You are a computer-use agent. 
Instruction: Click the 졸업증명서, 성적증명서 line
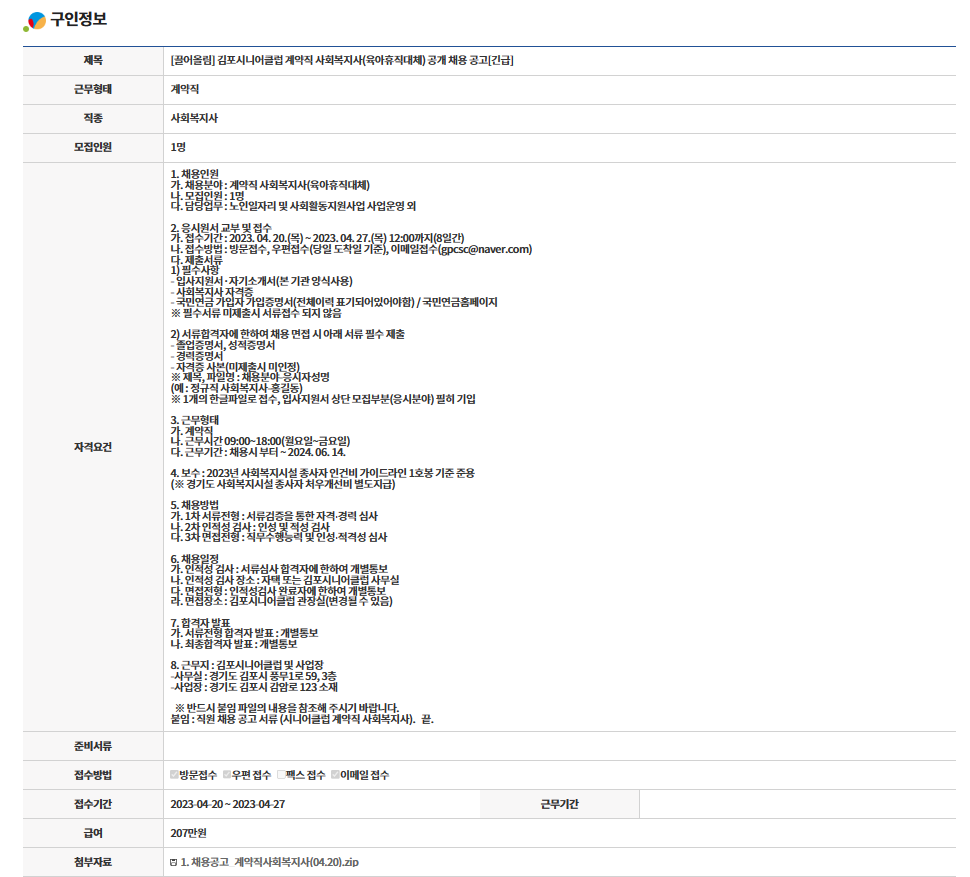(x=223, y=345)
